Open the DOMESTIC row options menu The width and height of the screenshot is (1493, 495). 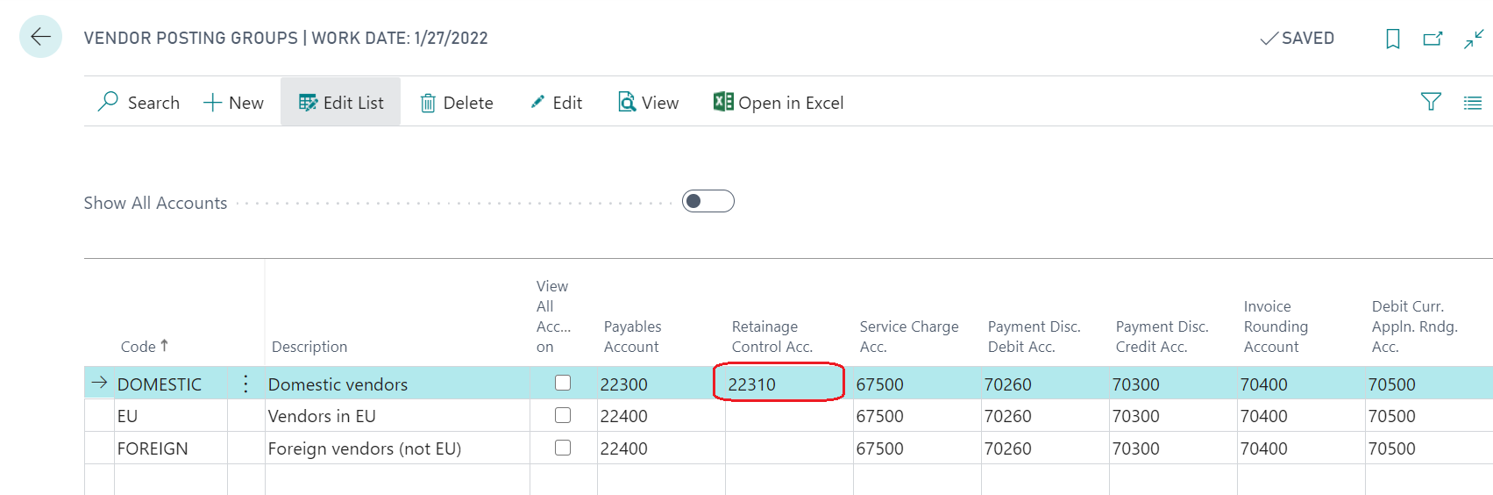(x=245, y=384)
